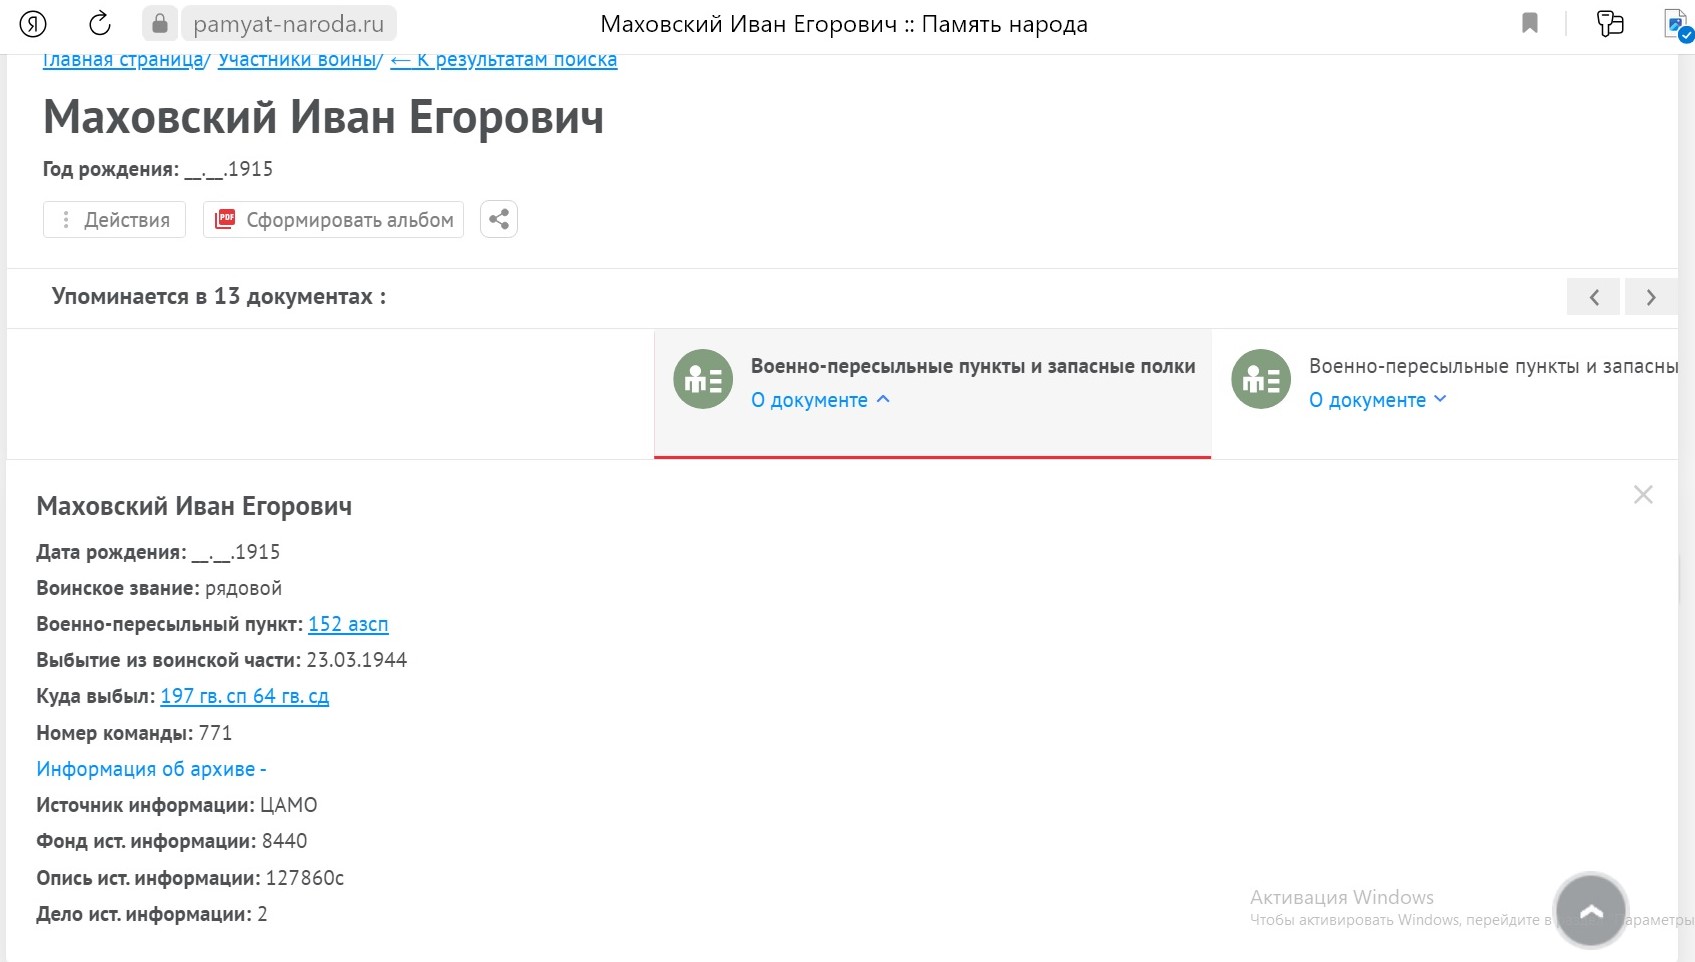
Task: Toggle Информация об архиве section
Action: [x=151, y=769]
